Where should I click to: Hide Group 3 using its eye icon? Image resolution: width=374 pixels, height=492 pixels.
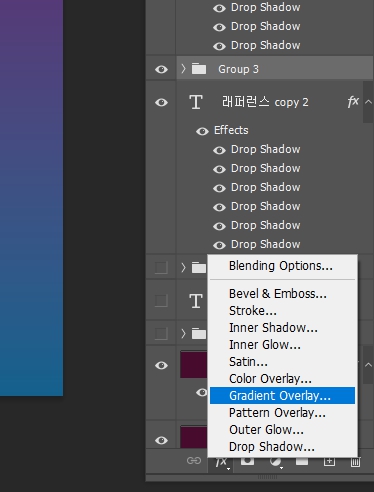click(x=161, y=69)
